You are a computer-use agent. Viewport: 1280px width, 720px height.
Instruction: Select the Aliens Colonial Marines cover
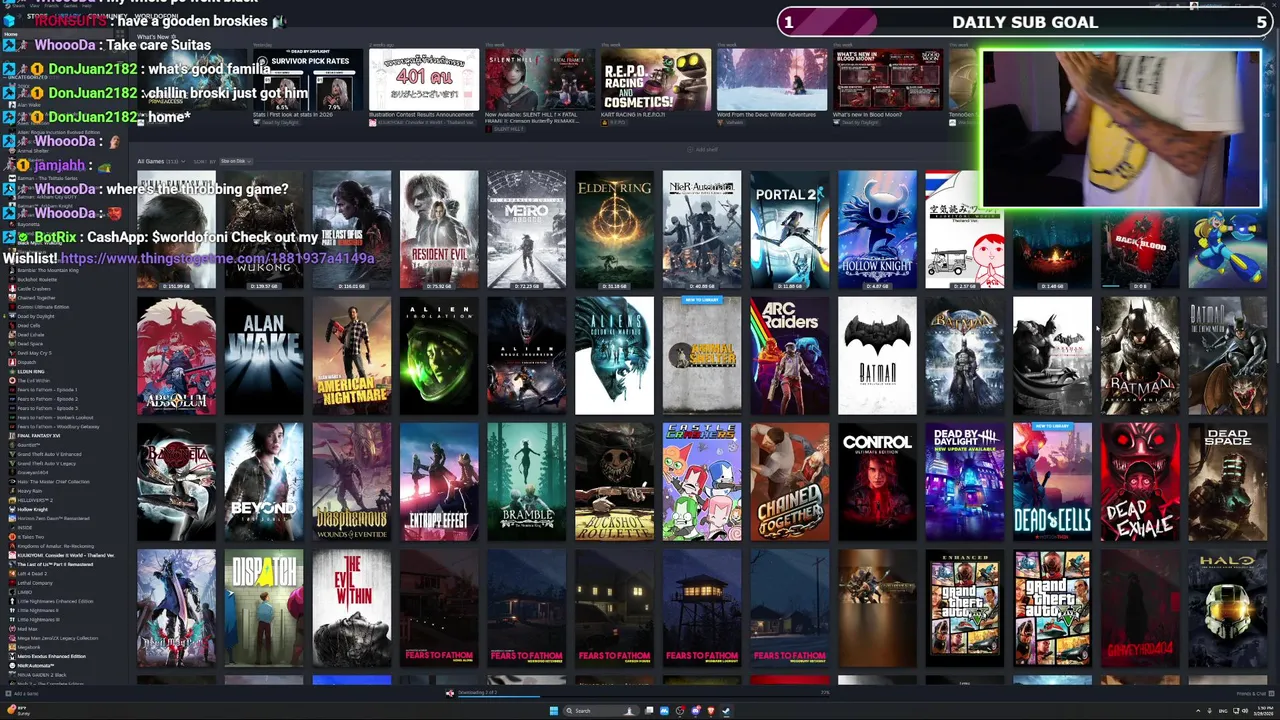[x=614, y=356]
